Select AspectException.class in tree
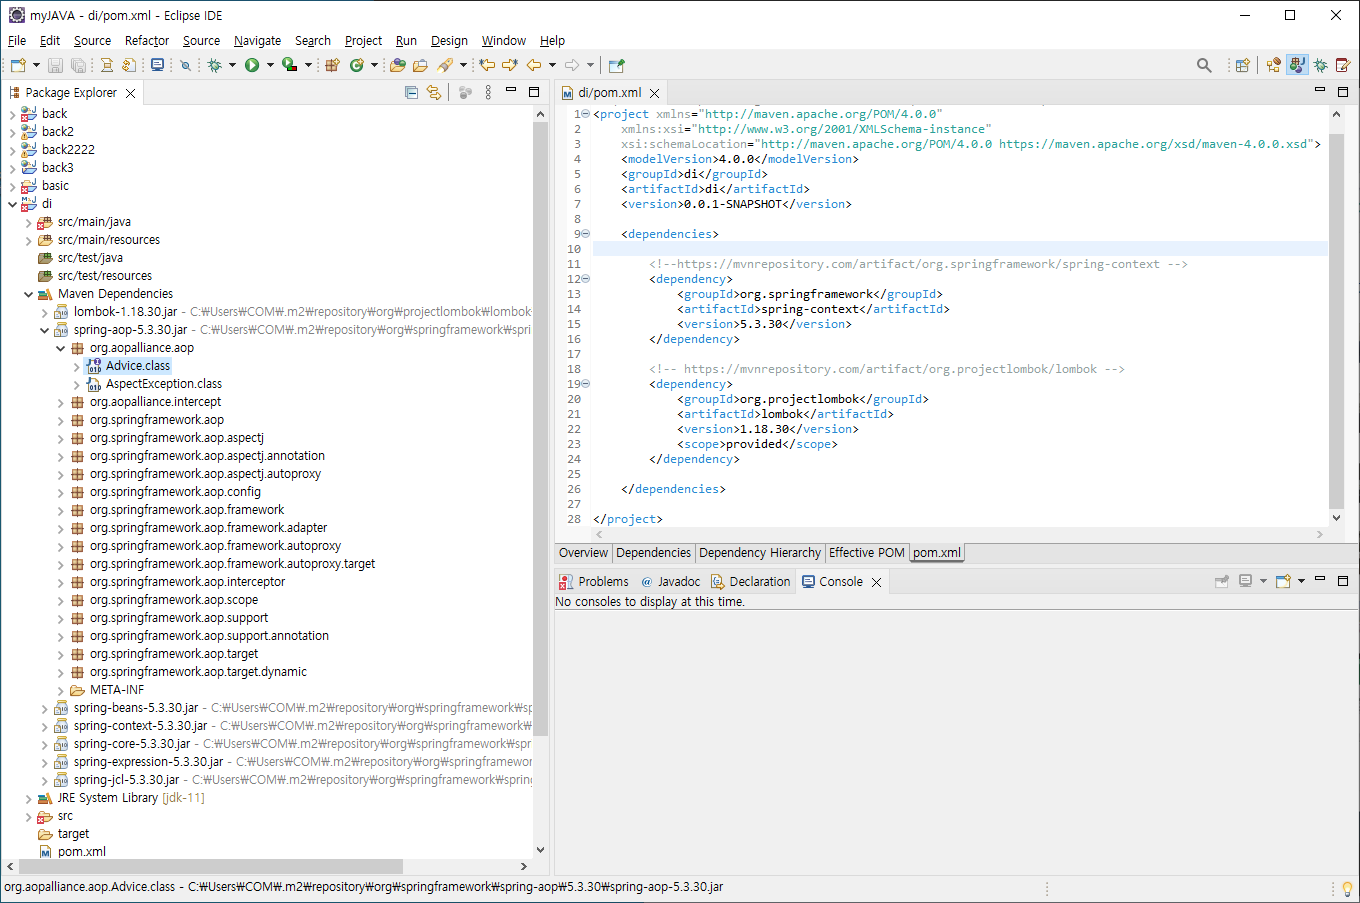 (x=164, y=384)
